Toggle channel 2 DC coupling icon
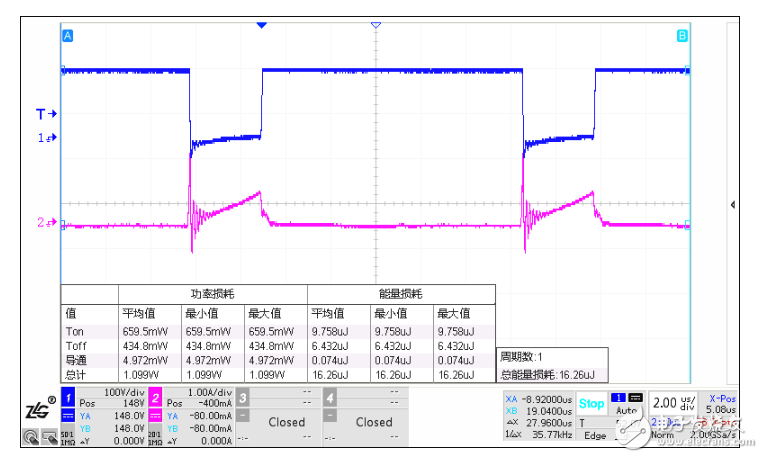 click(155, 416)
